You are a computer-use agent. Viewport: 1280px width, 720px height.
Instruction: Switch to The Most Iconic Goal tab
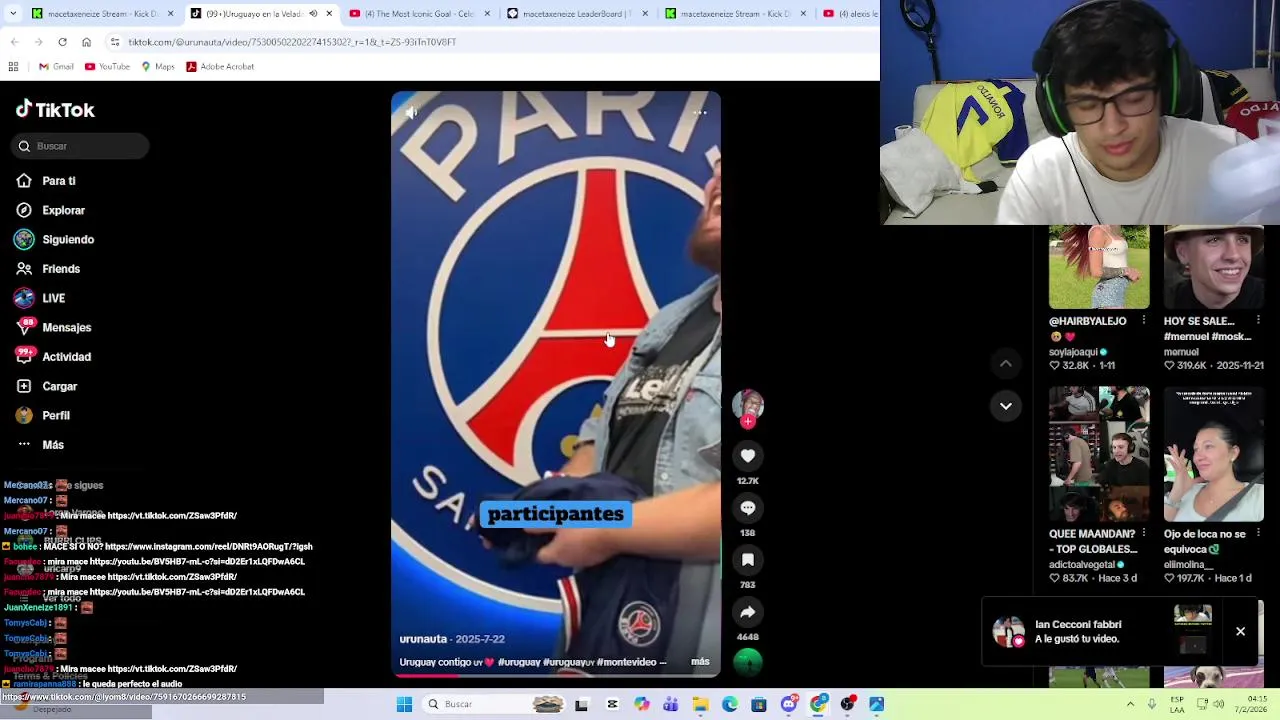coord(419,14)
